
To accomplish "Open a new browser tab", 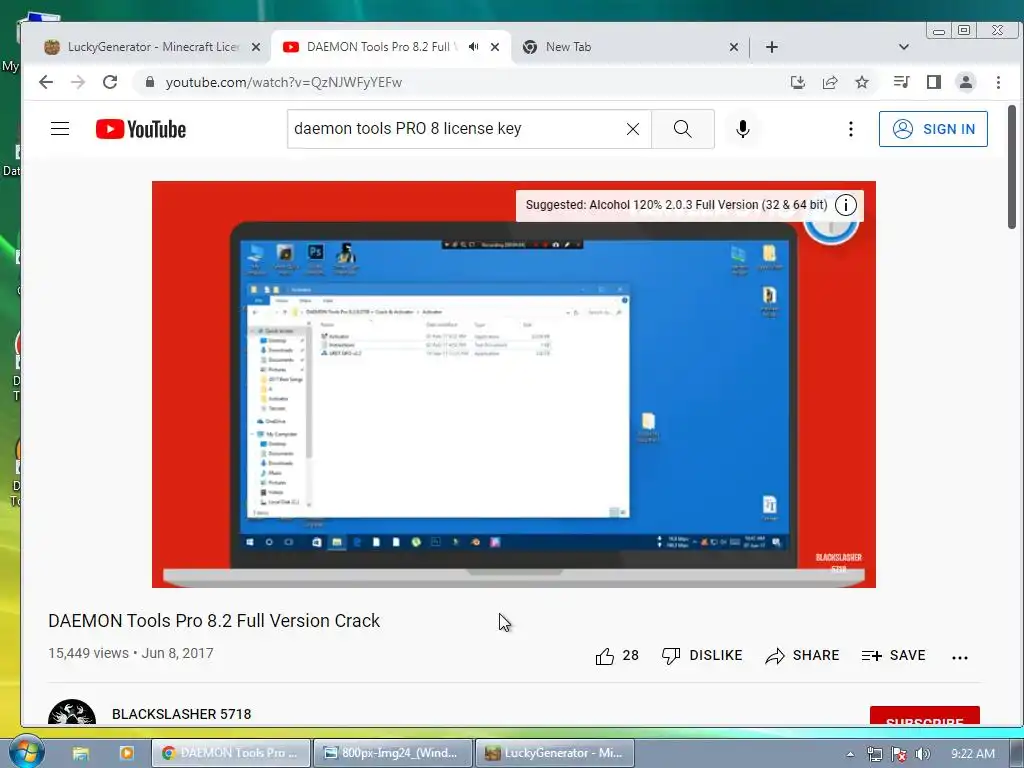I will point(771,47).
